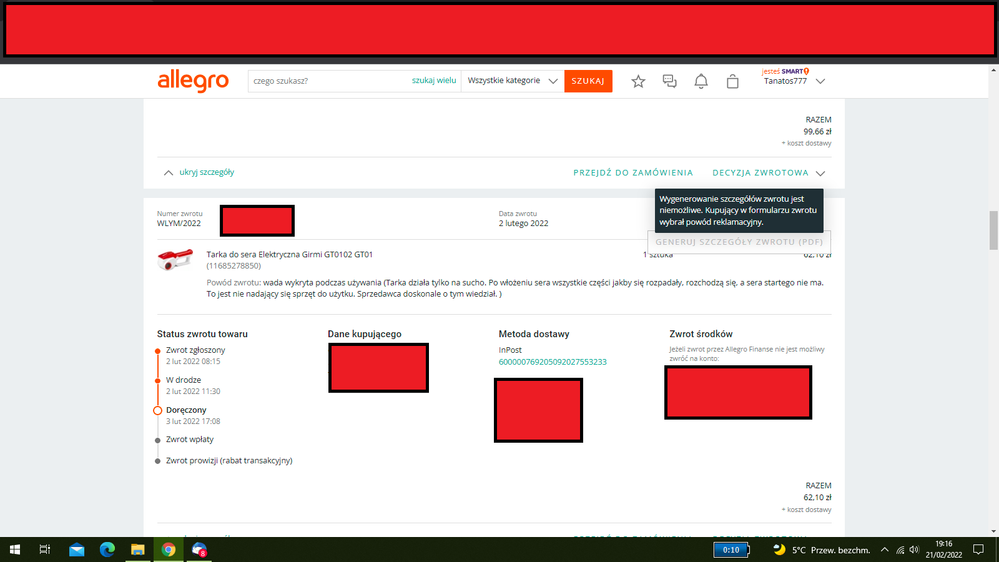This screenshot has width=999, height=562.
Task: Open the volume tray icon
Action: click(914, 549)
